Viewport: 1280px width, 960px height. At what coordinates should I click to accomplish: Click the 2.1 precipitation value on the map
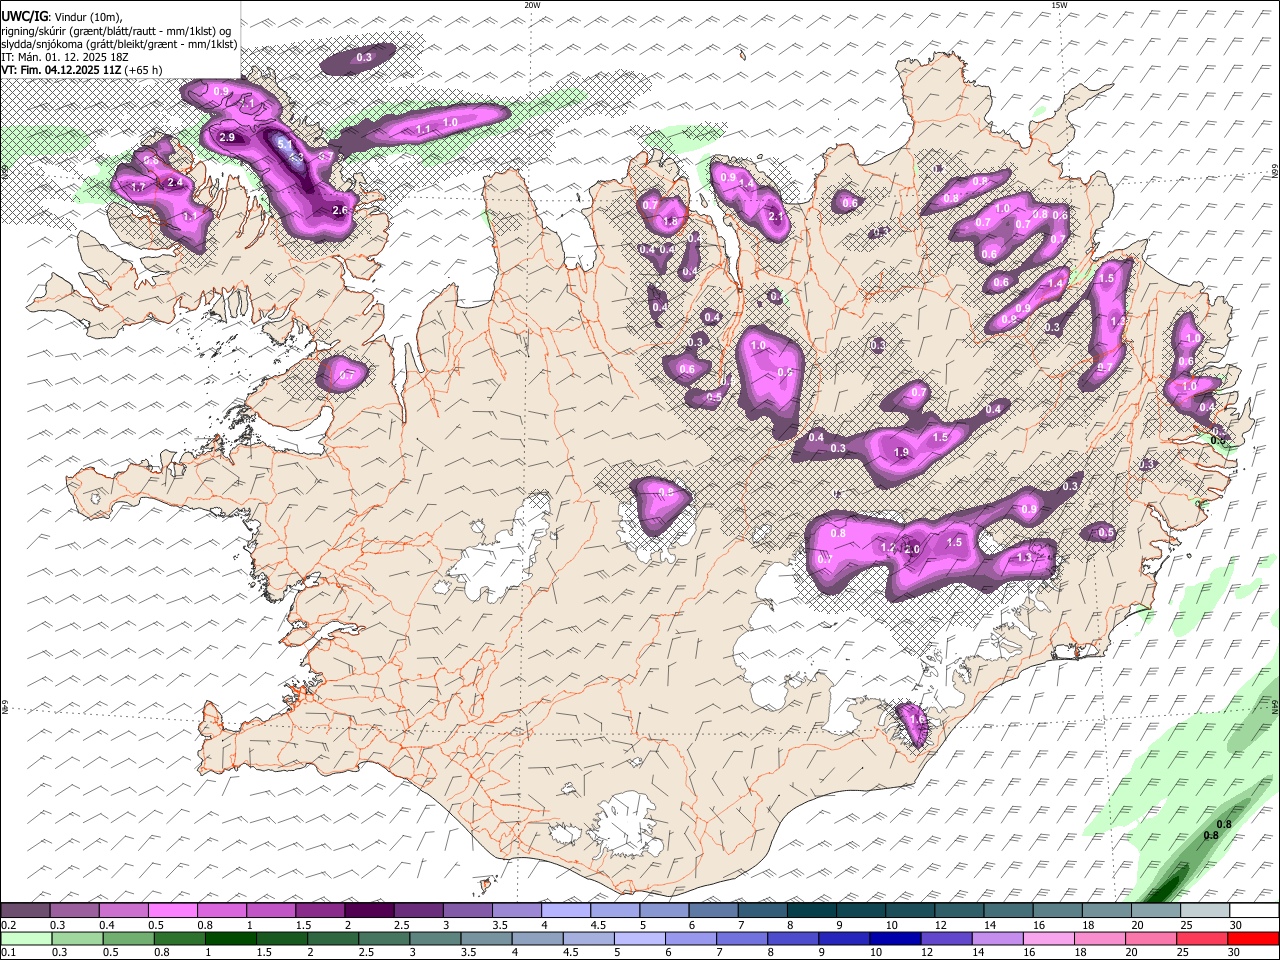point(776,216)
